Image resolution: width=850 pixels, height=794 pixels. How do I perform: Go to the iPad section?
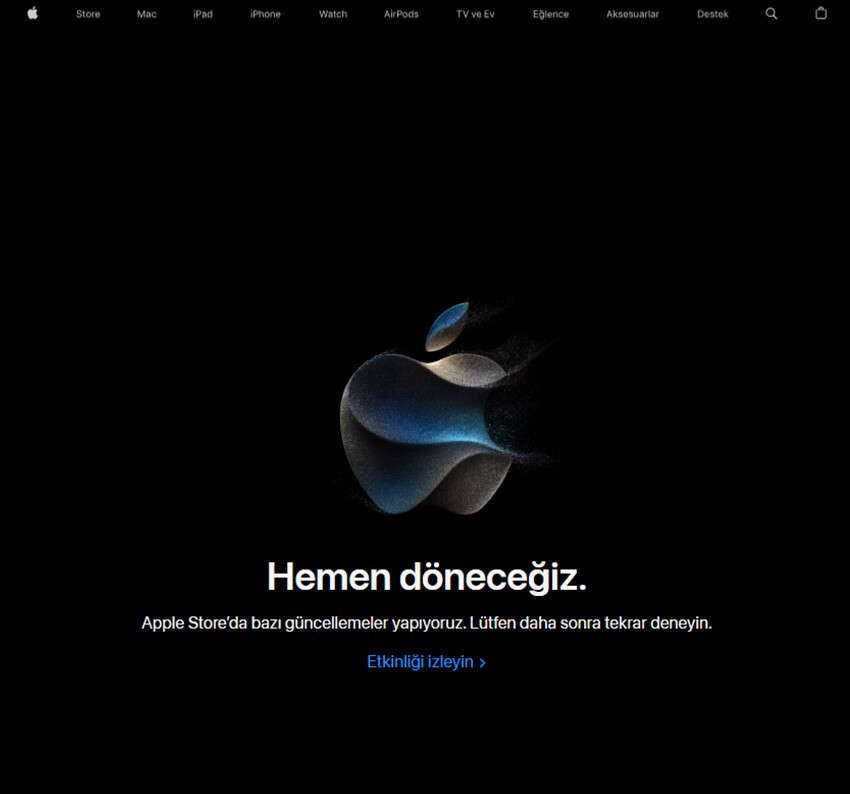point(203,14)
